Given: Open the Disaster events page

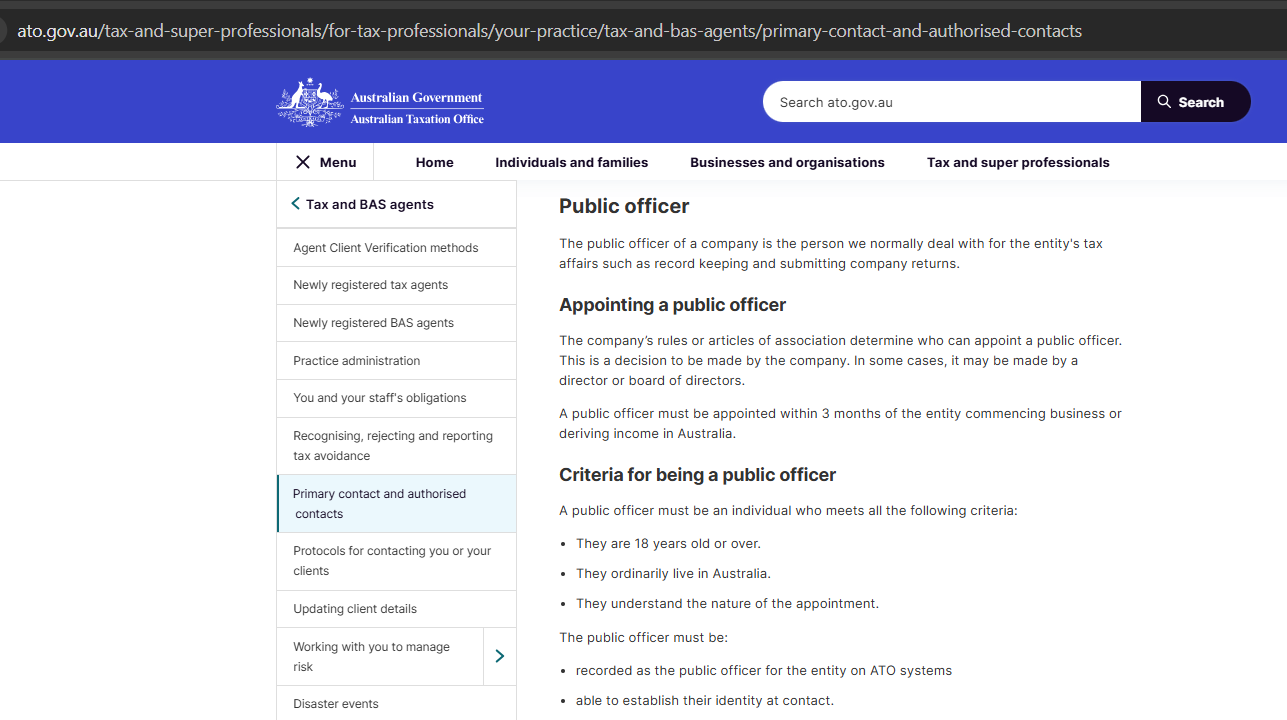Looking at the screenshot, I should [396, 703].
